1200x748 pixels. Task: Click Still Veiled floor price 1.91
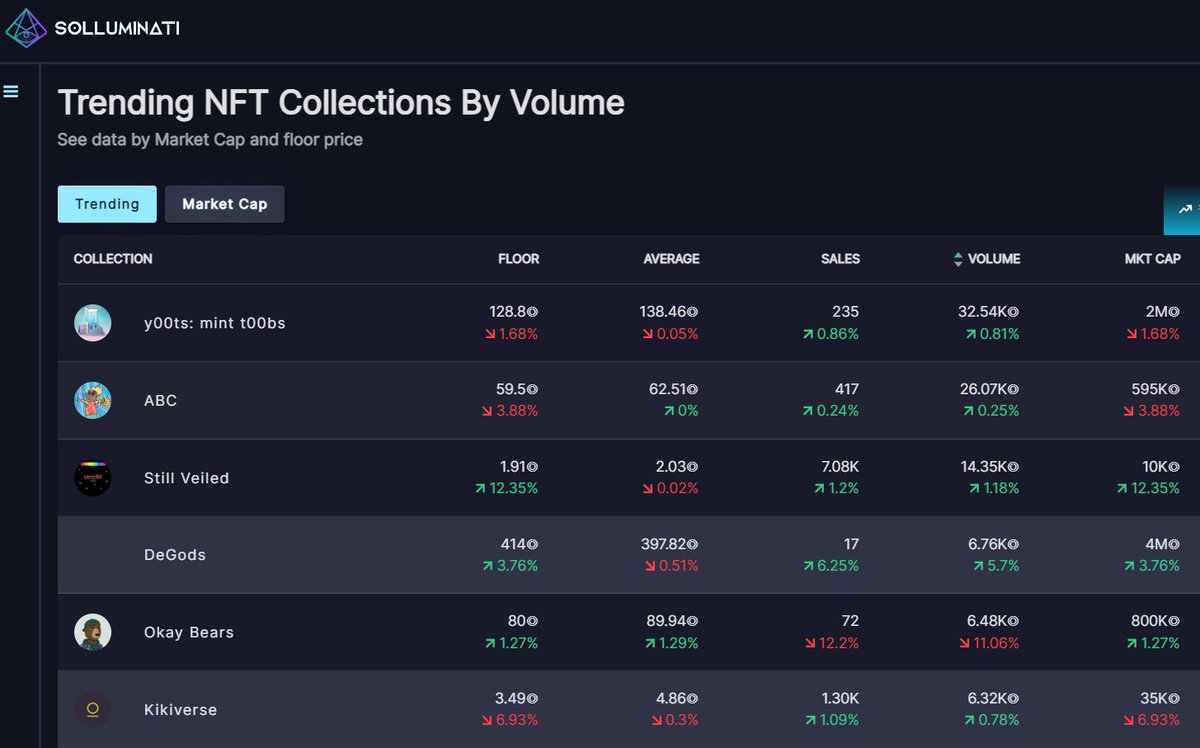(x=519, y=467)
